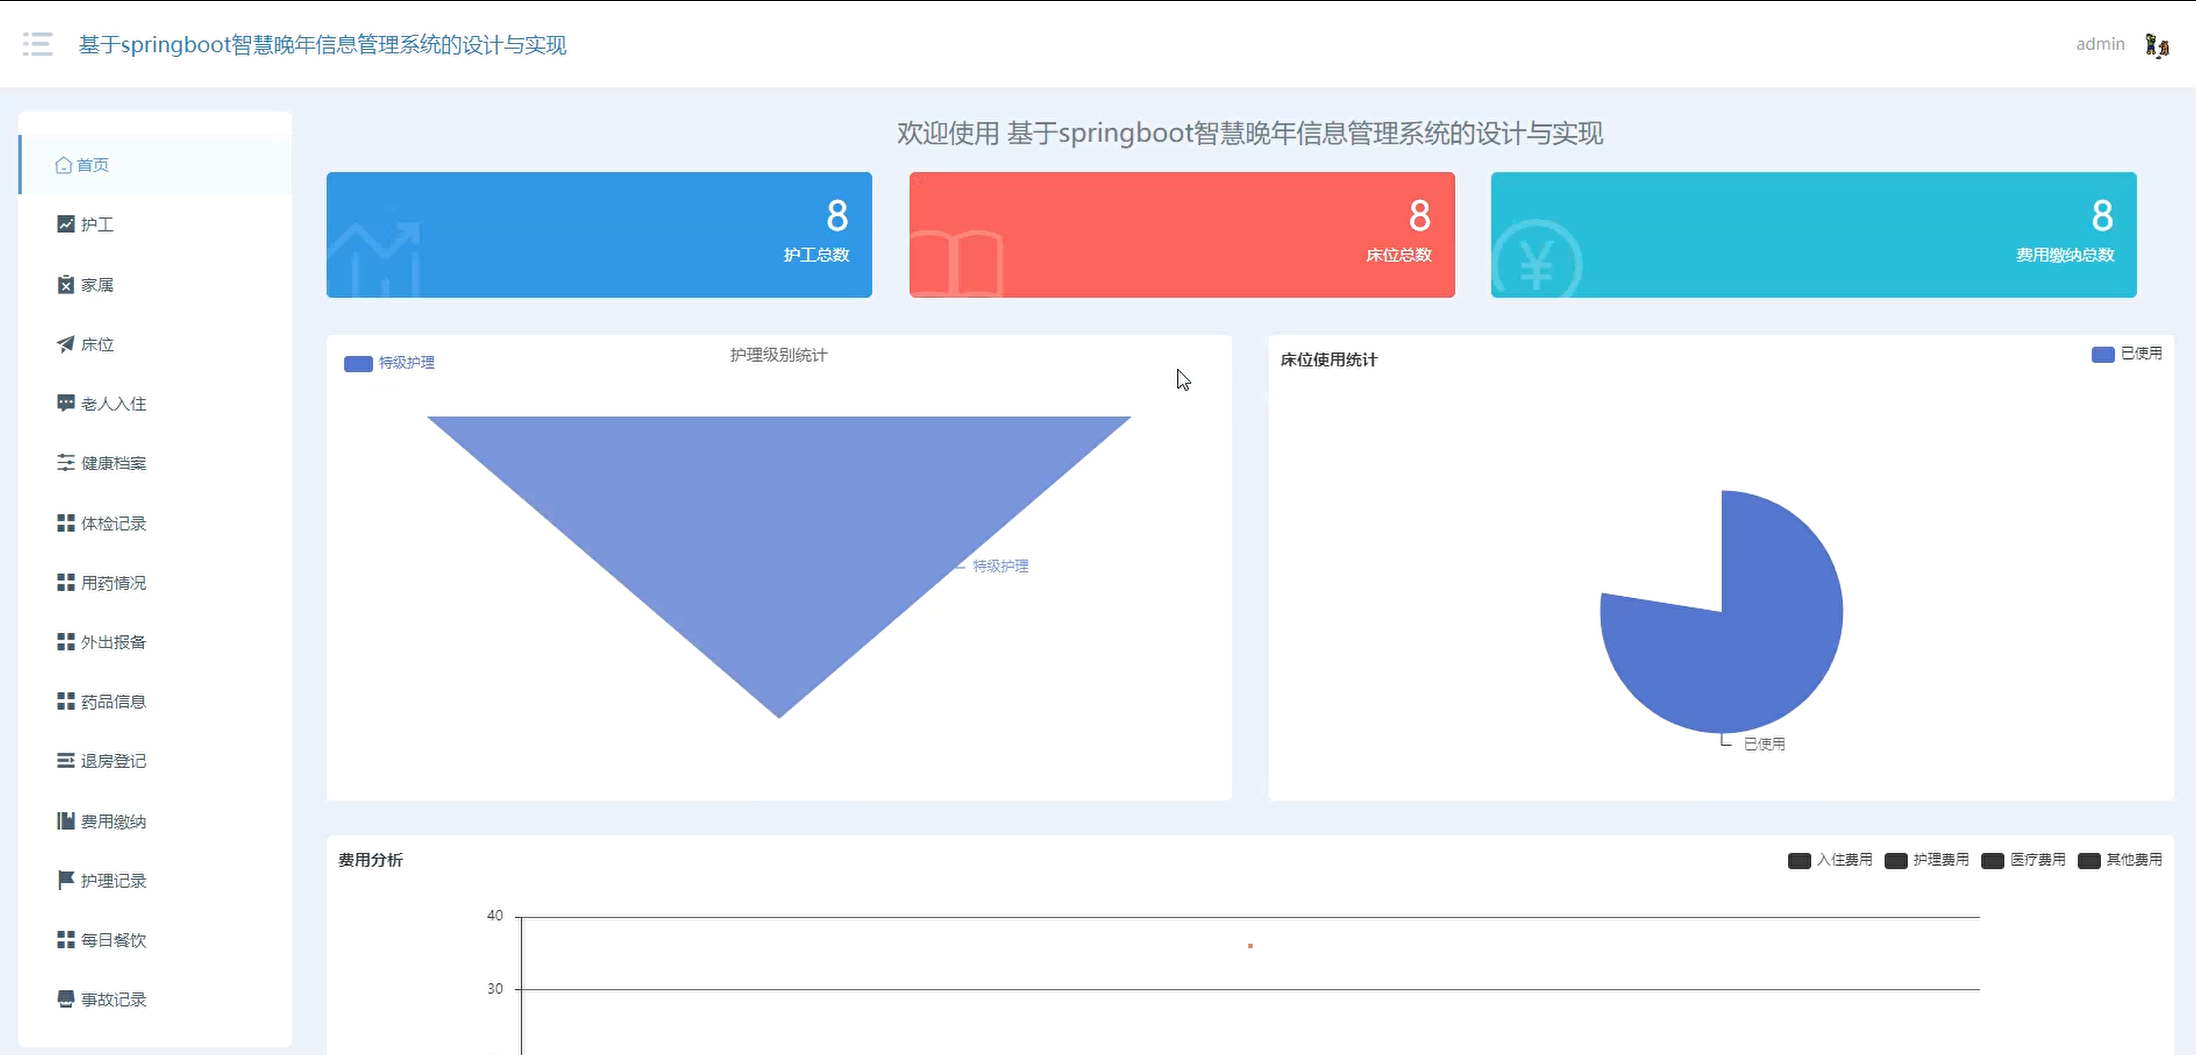Click the paper plane icon beside 床位
Screen dimensions: 2196x1055
pyautogui.click(x=66, y=344)
